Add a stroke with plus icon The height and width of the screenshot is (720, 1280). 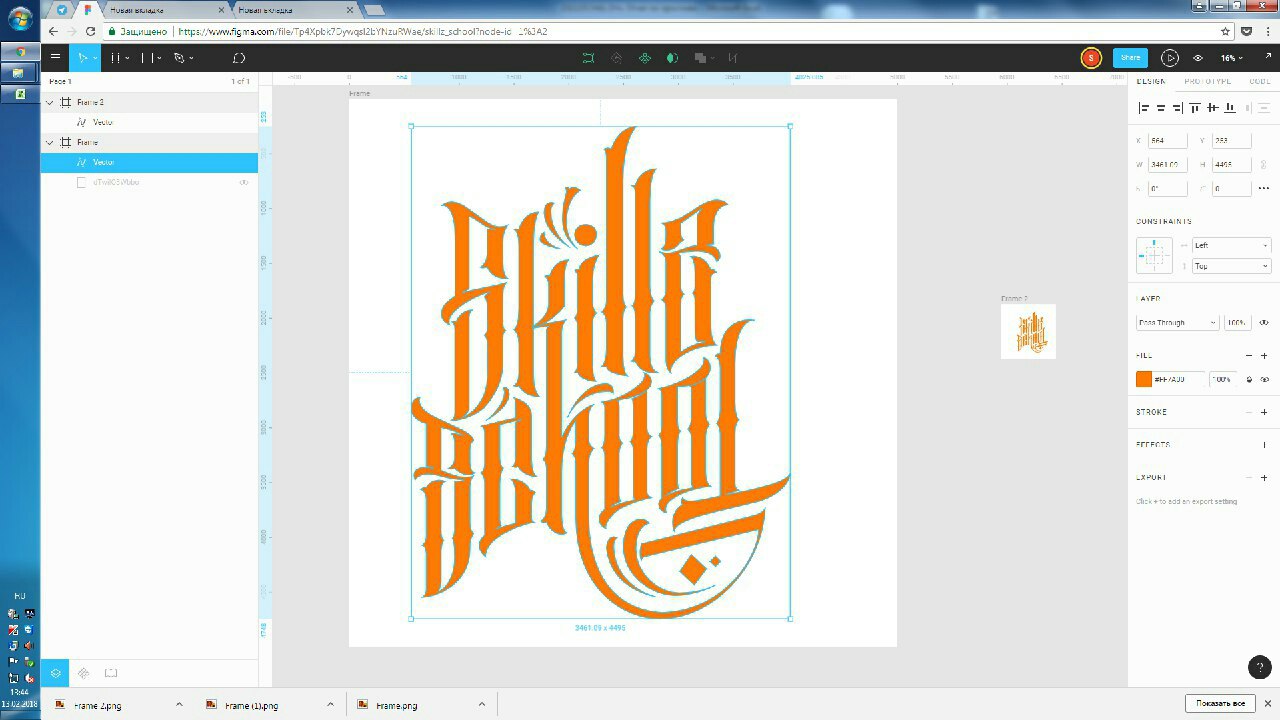pos(1264,412)
